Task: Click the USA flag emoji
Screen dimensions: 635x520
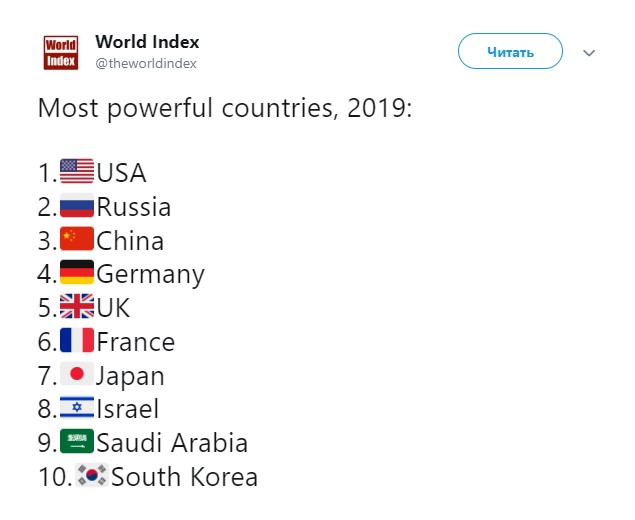Action: click(x=77, y=171)
